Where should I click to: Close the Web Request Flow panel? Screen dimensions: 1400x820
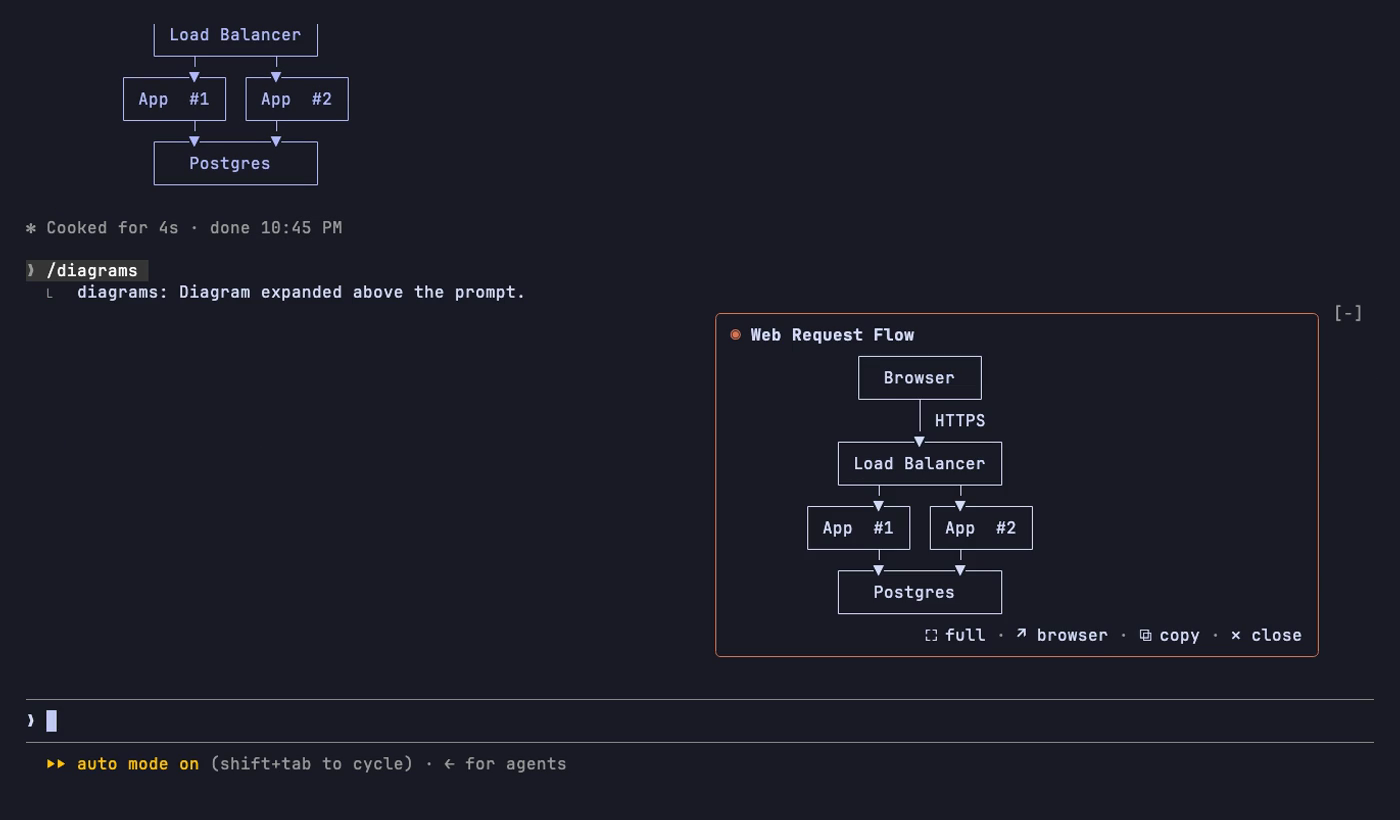coord(1266,635)
